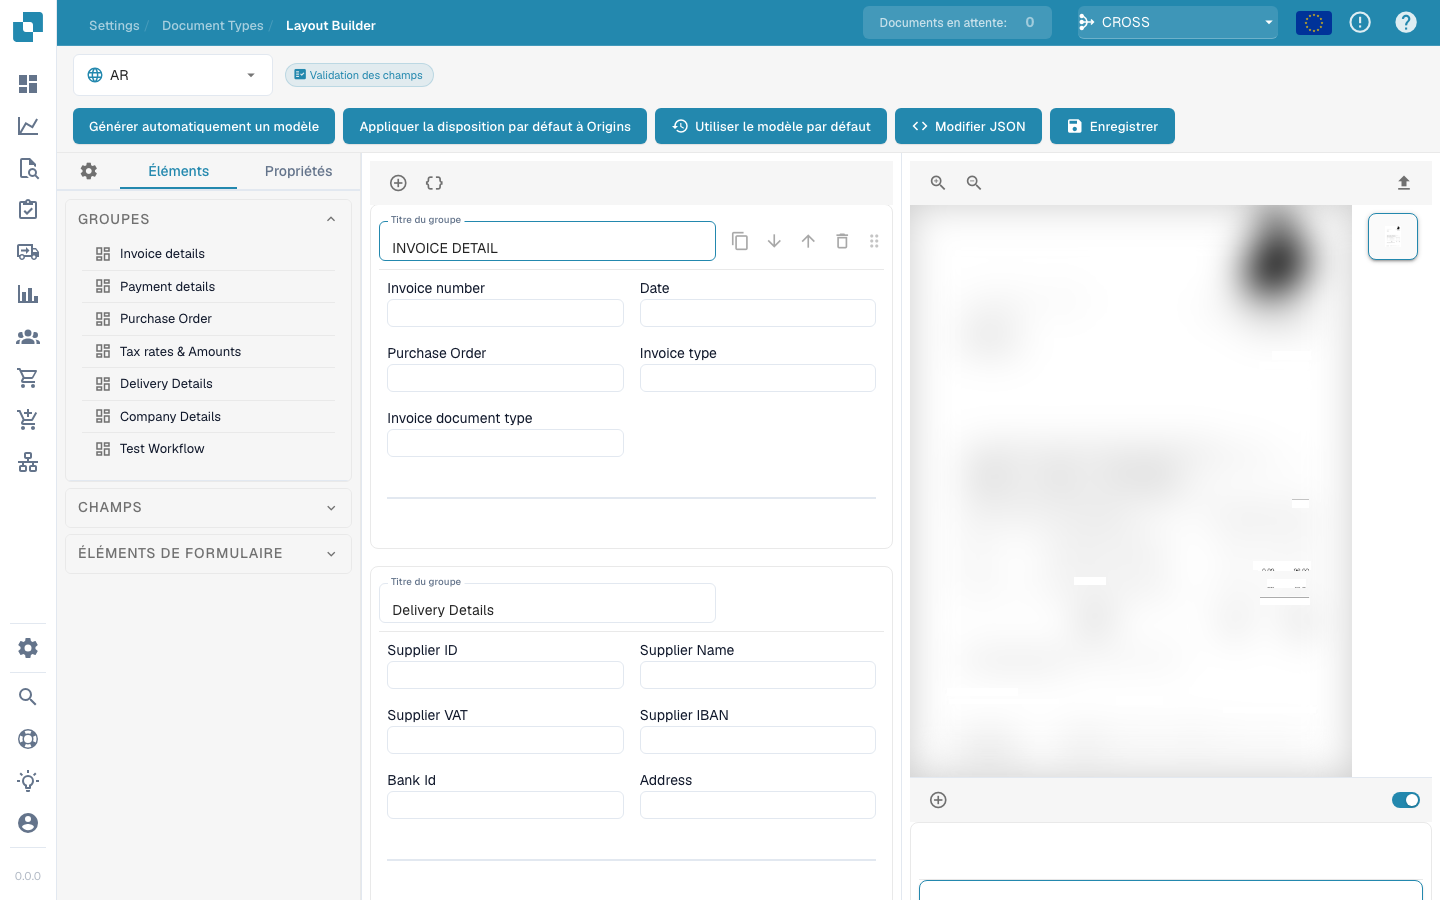Click the Modifier JSON button
Image resolution: width=1440 pixels, height=900 pixels.
968,126
